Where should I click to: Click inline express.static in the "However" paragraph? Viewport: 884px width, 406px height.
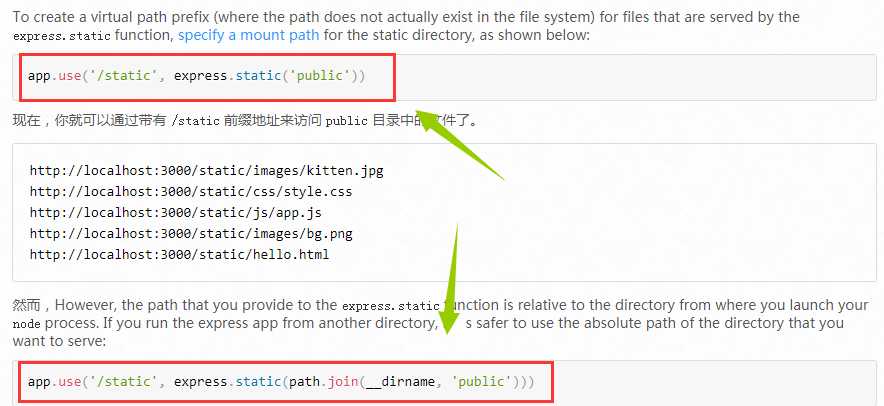coord(390,306)
